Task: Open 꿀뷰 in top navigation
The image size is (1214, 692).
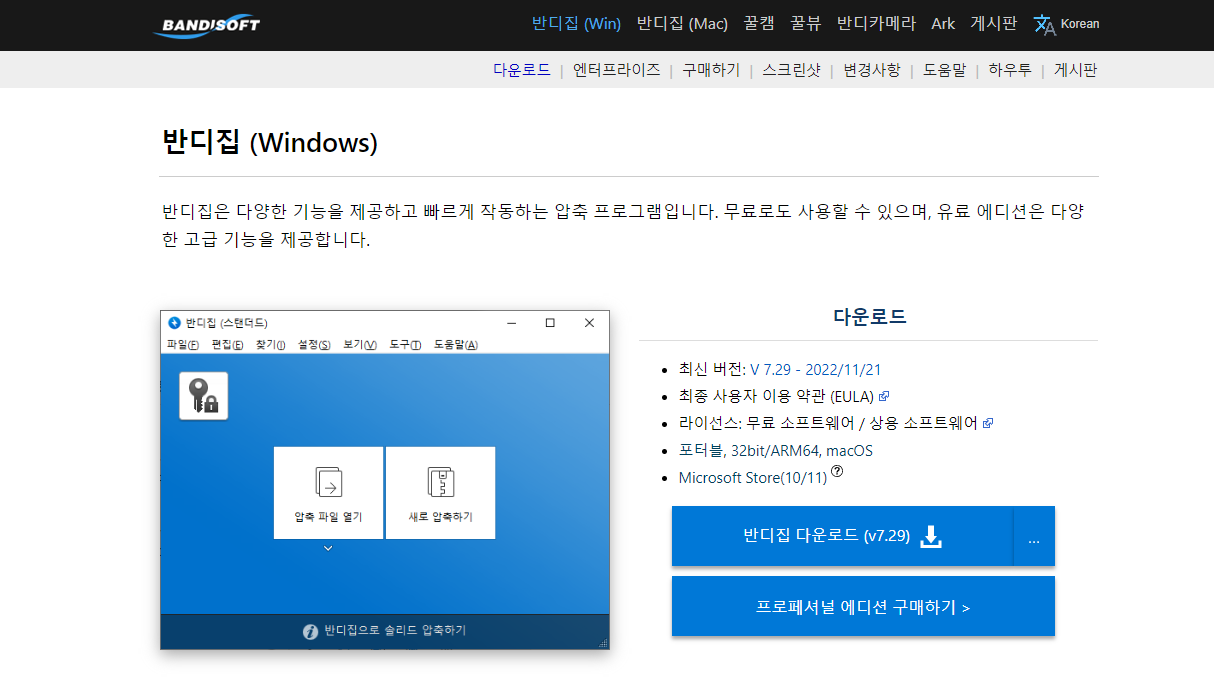Action: click(x=804, y=24)
